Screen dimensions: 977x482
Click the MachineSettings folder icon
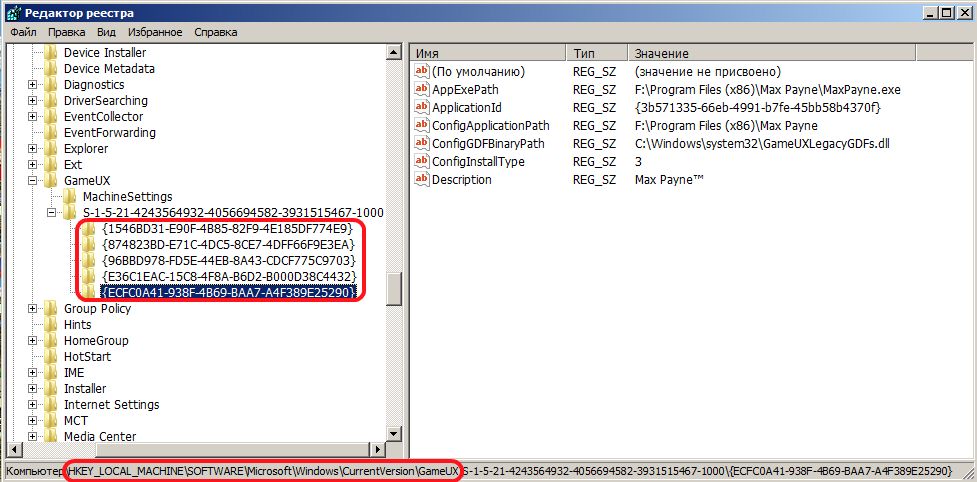[x=70, y=197]
